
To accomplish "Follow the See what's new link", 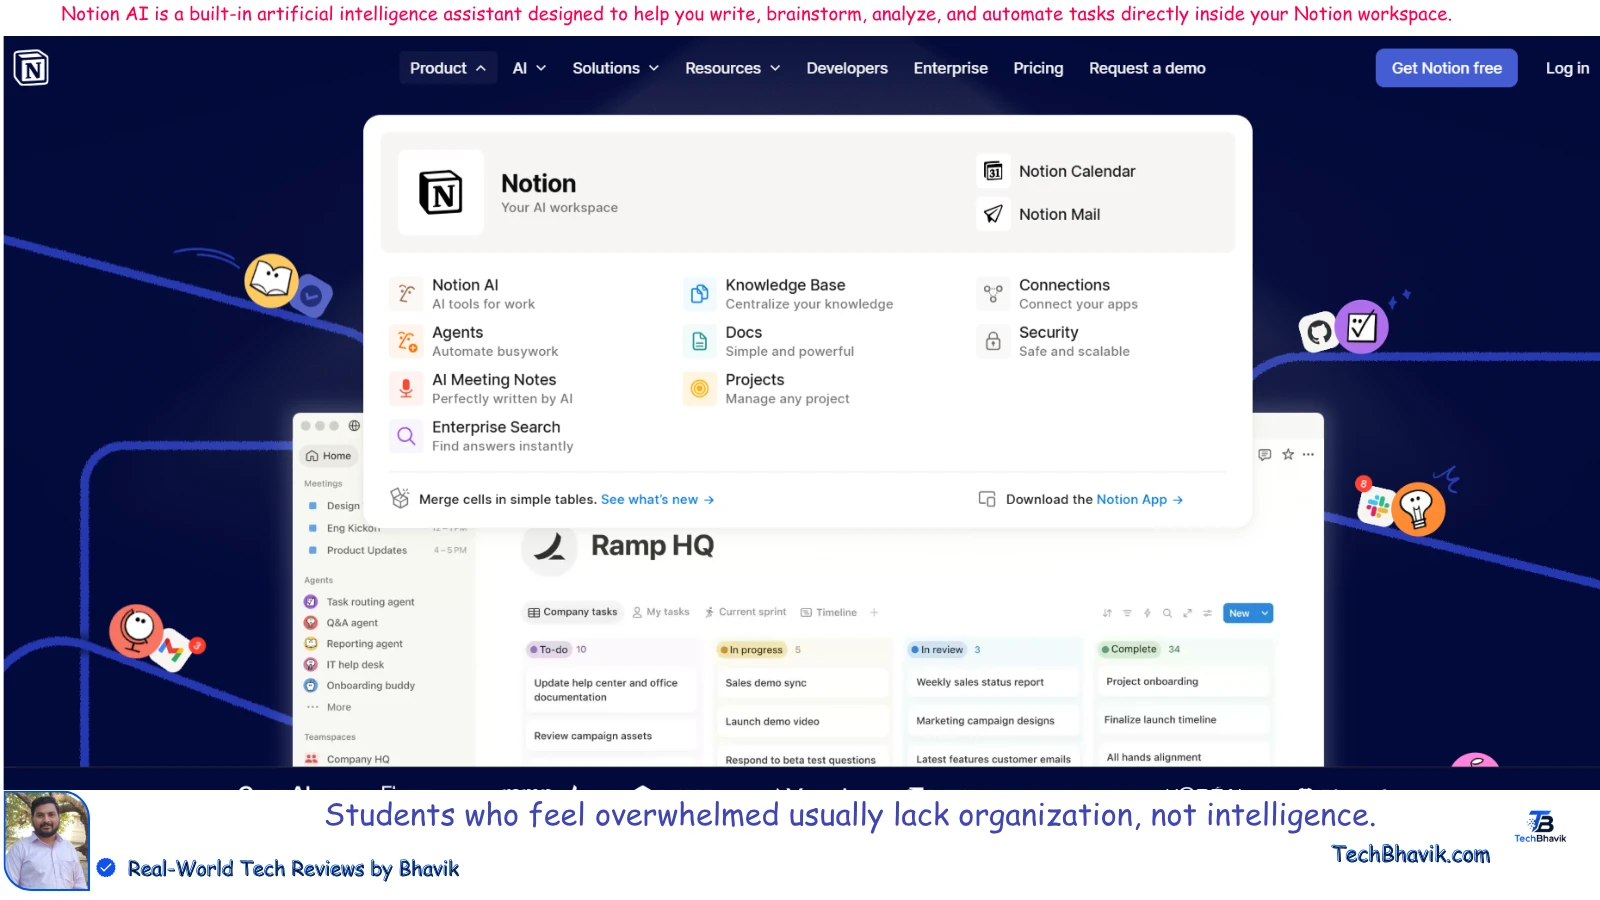I will [657, 499].
